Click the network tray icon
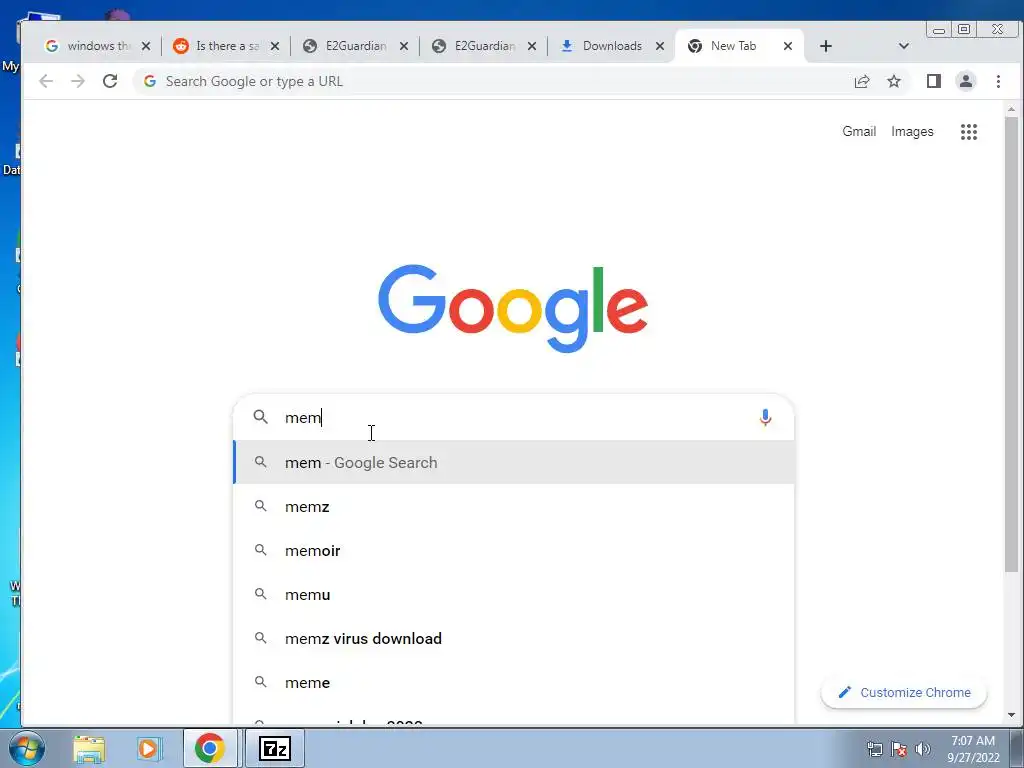Viewport: 1024px width, 768px height. pyautogui.click(x=874, y=748)
